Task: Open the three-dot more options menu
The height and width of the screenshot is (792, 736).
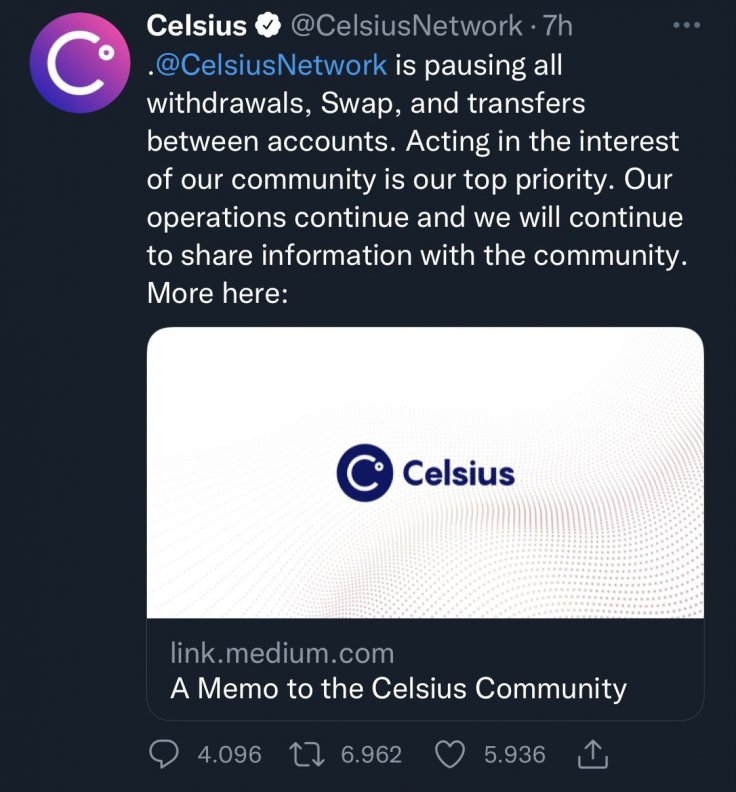Action: tap(686, 25)
